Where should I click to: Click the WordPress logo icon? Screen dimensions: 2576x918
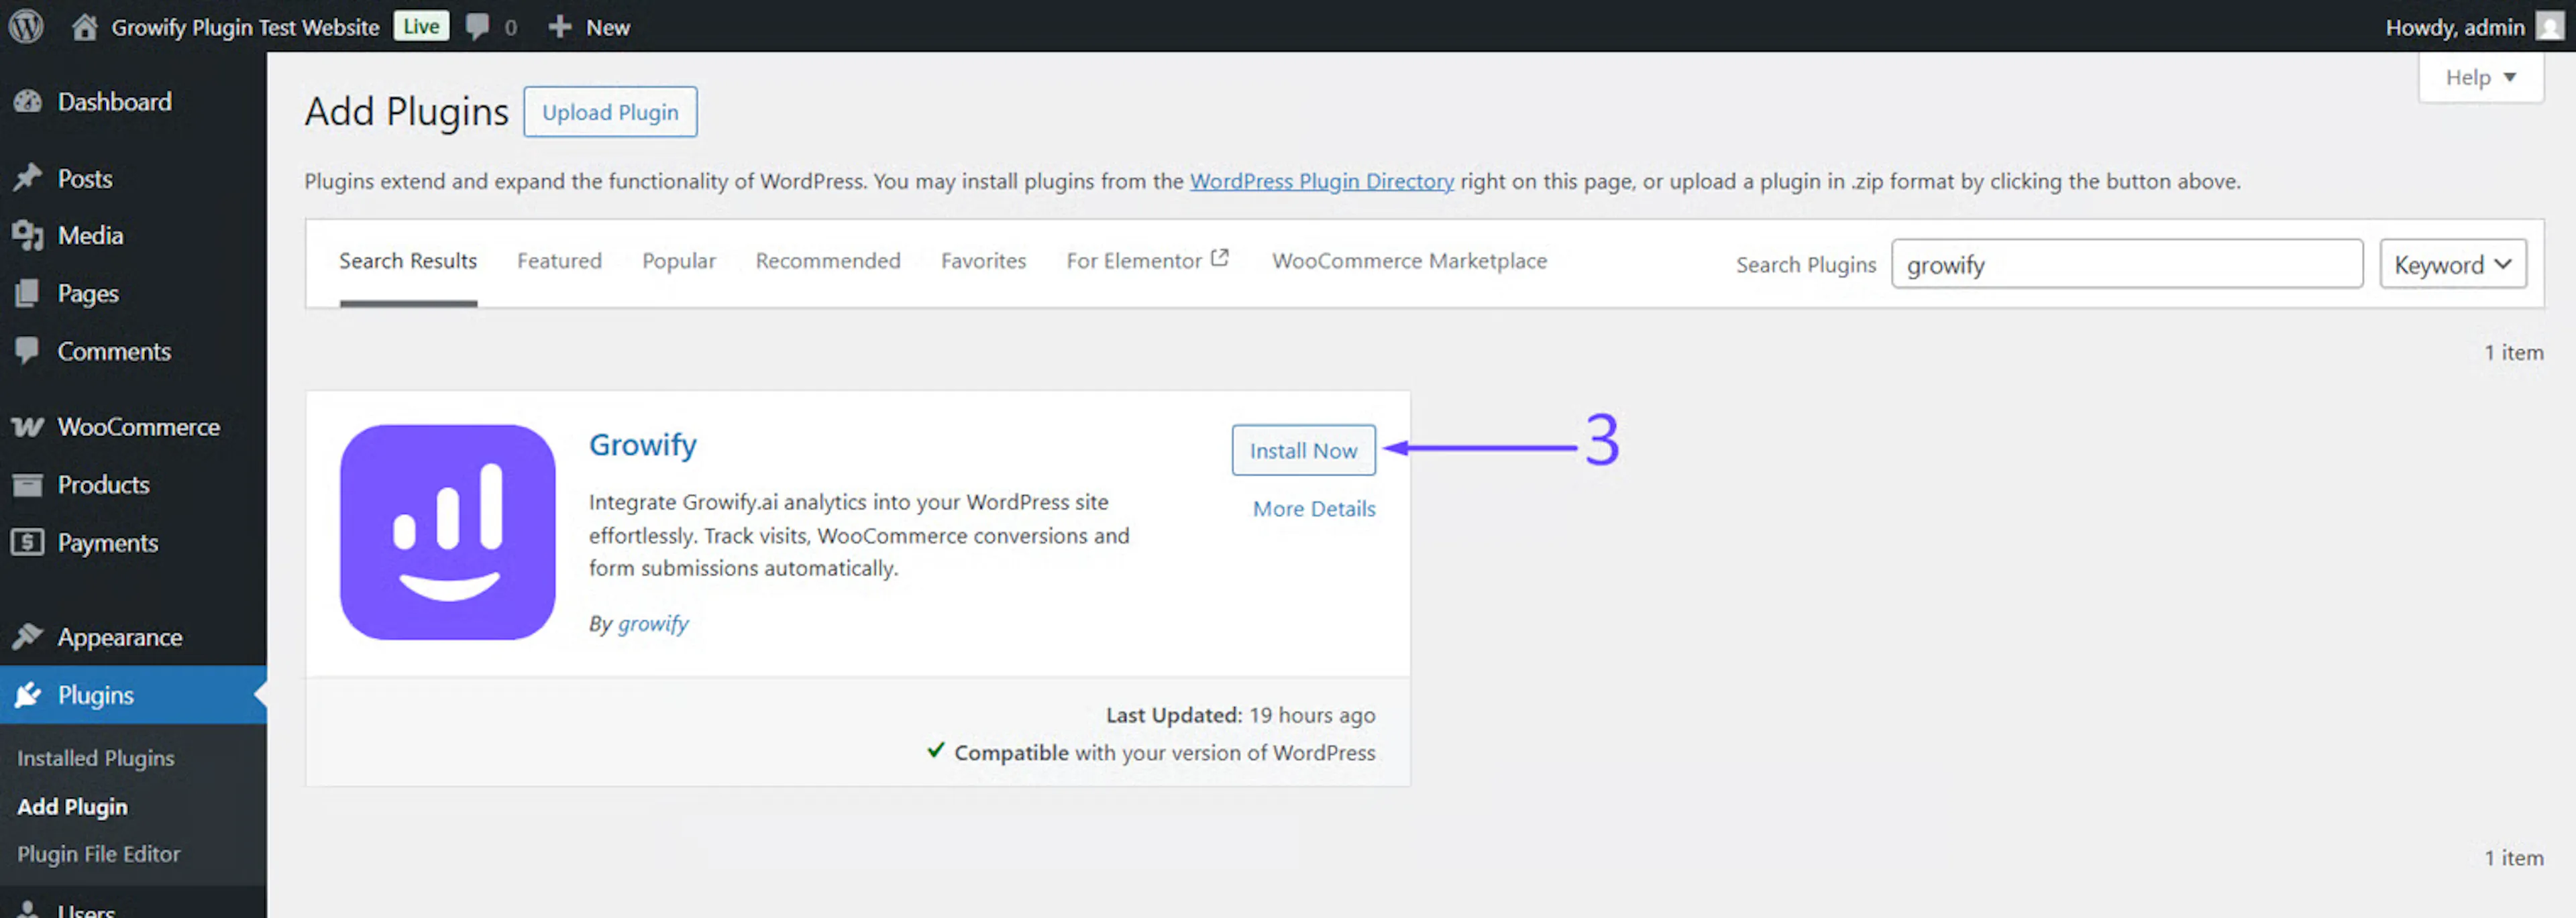pyautogui.click(x=27, y=26)
